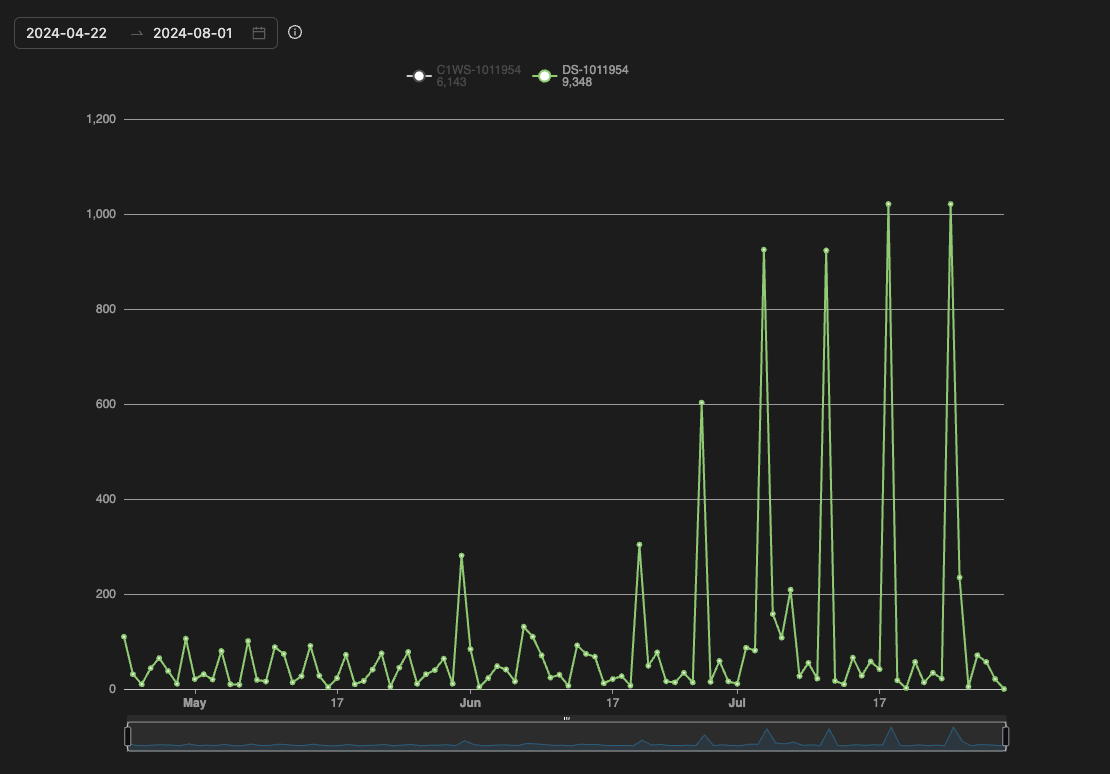Click the green DS-1011954 legend marker
1110x774 pixels.
[544, 76]
